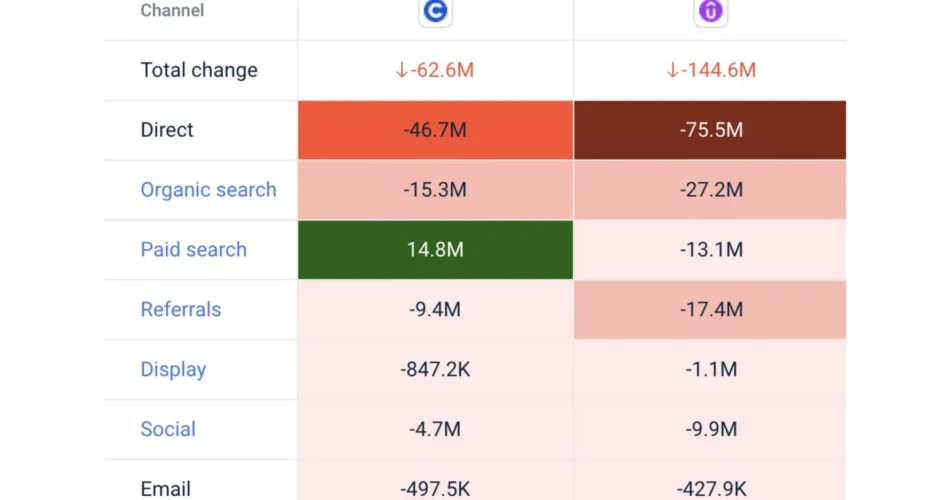Click the green 14.8M Paid search cell

435,250
